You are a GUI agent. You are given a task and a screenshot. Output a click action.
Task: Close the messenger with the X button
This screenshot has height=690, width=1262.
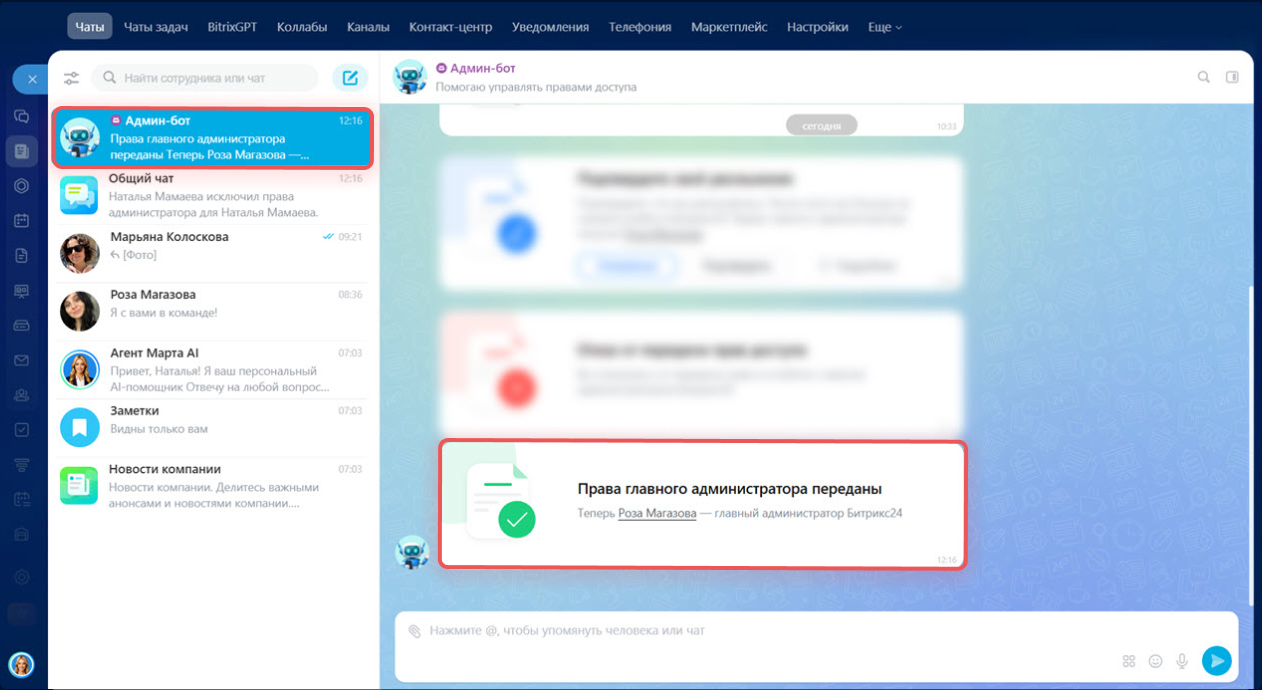click(32, 79)
